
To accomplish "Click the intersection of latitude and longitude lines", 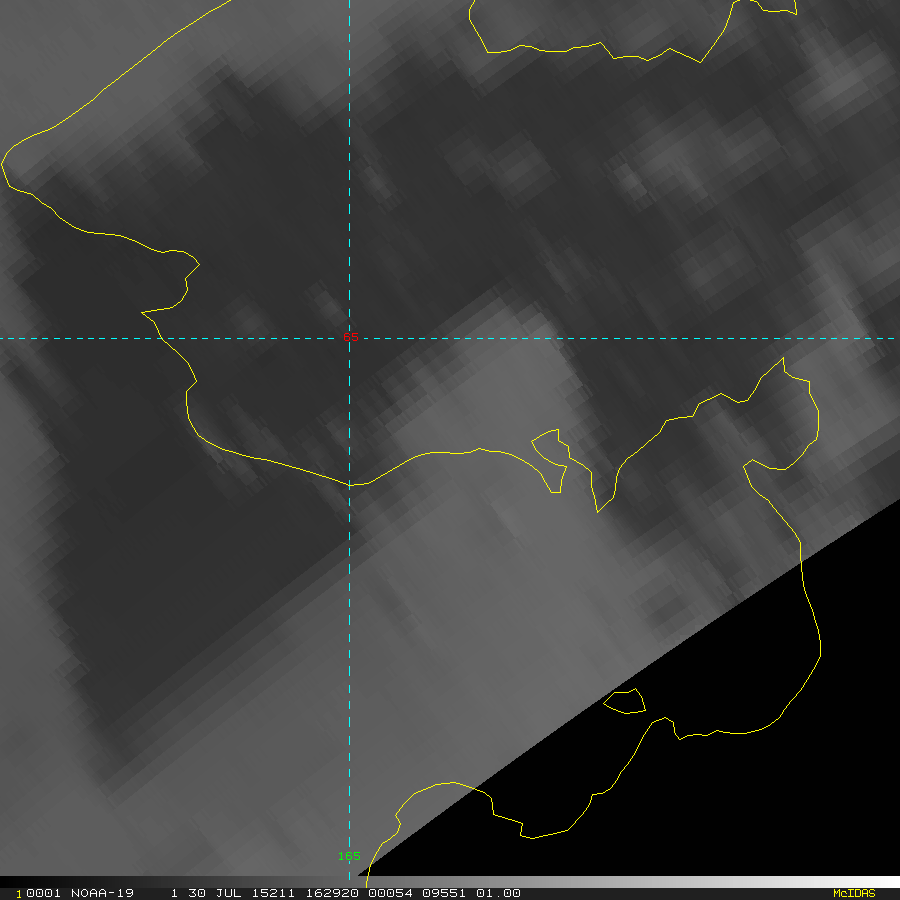I will click(x=349, y=338).
